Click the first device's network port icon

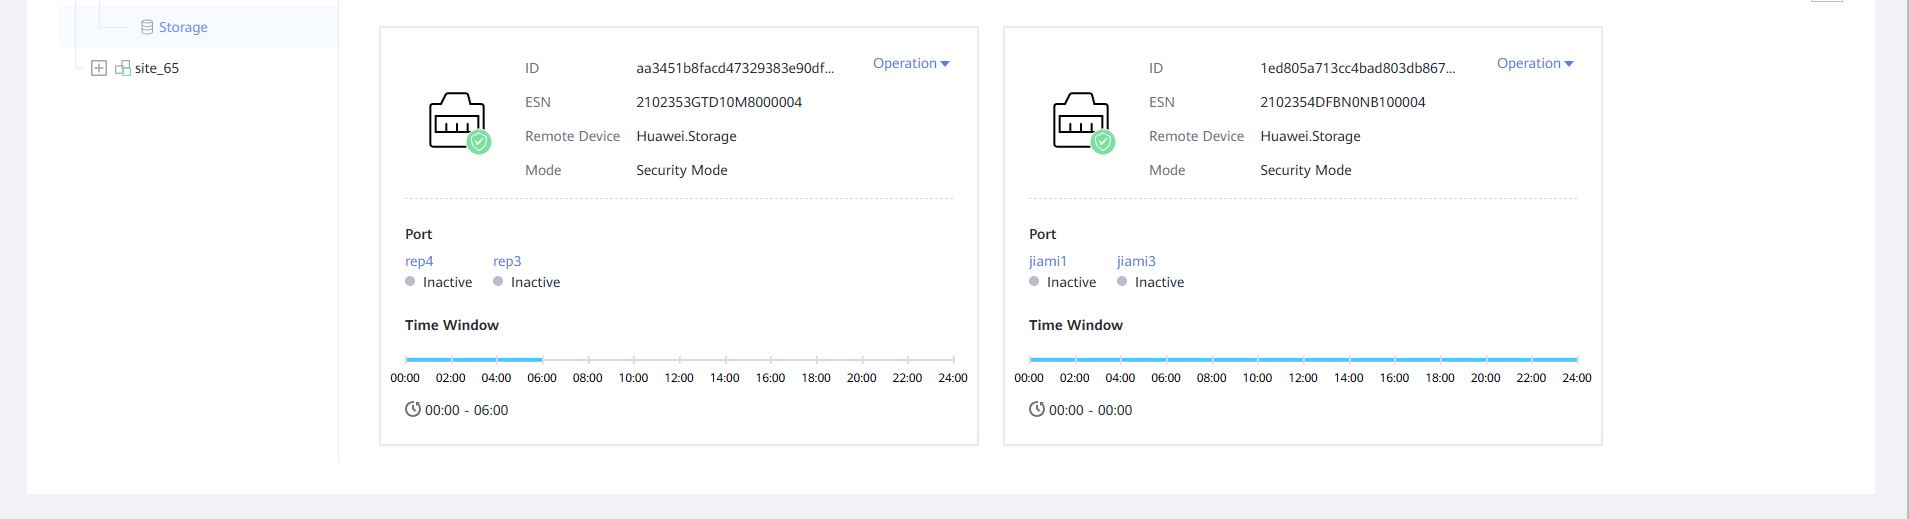[456, 120]
